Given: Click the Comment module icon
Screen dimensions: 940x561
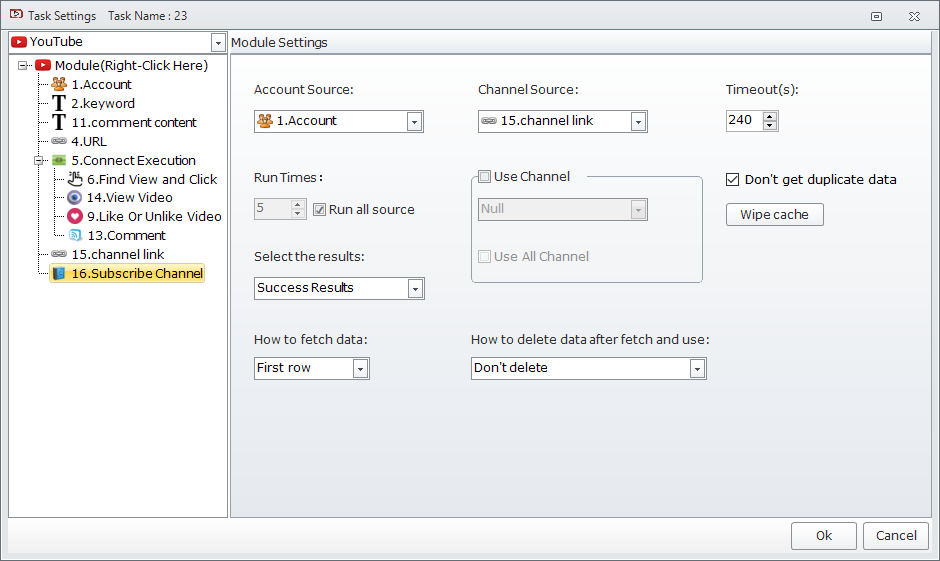Looking at the screenshot, I should [x=75, y=235].
